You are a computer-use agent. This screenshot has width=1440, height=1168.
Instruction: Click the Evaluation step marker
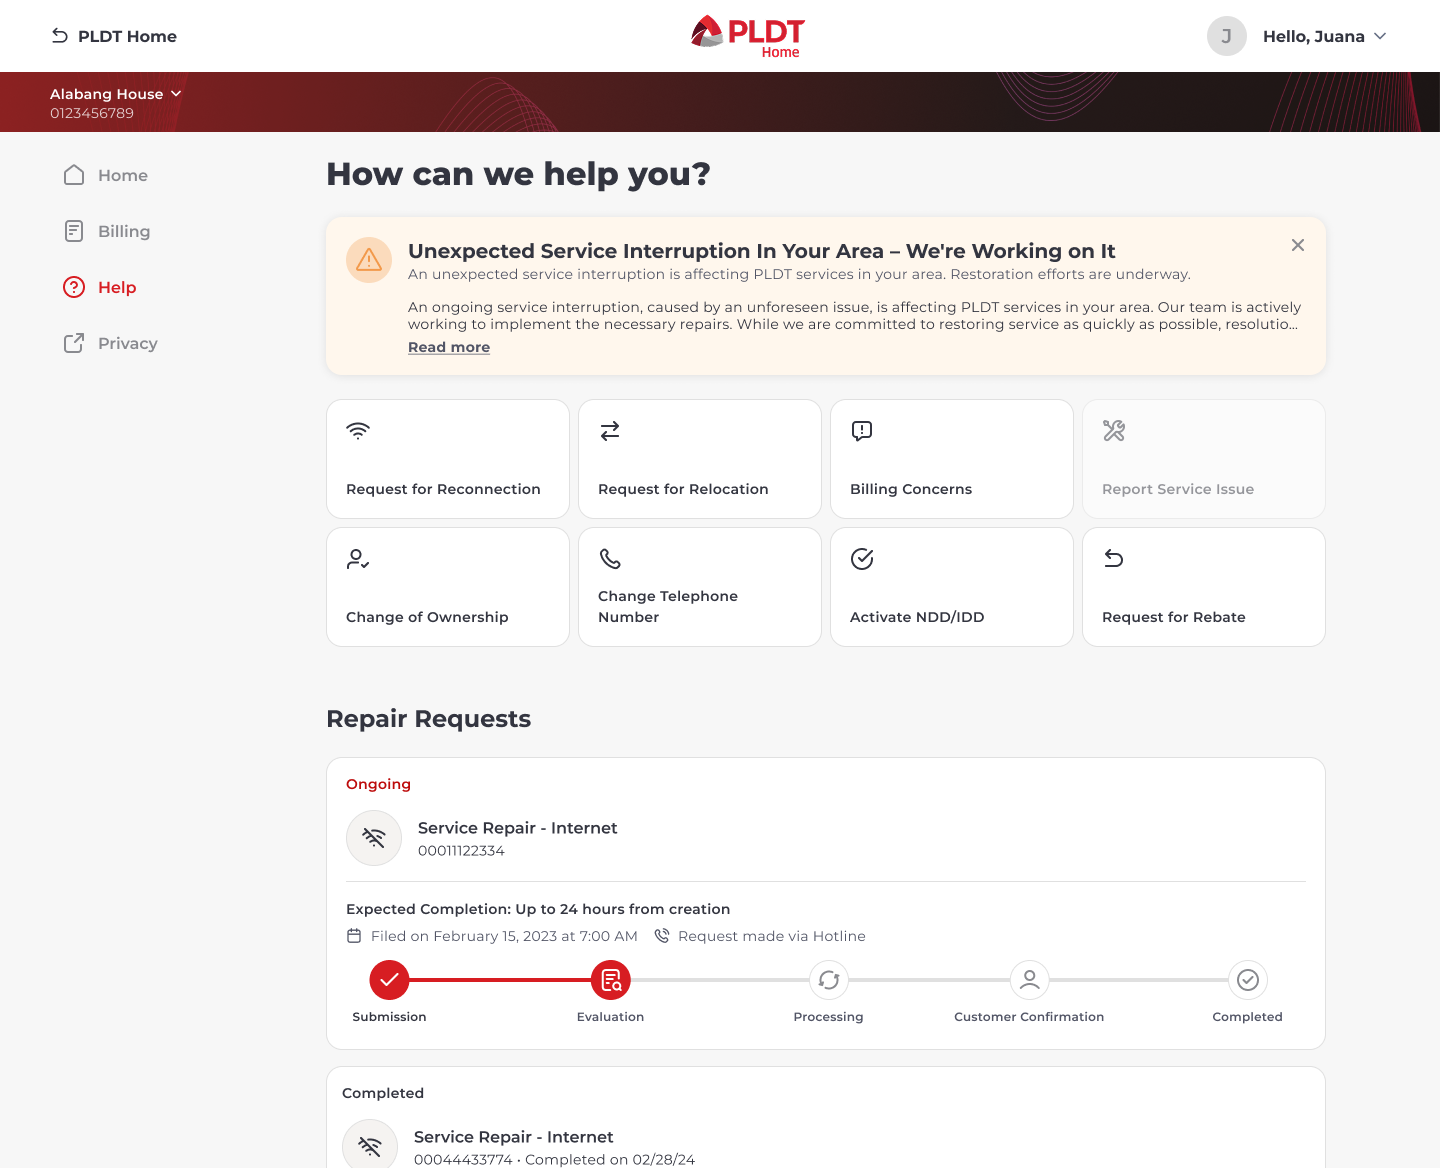point(611,980)
